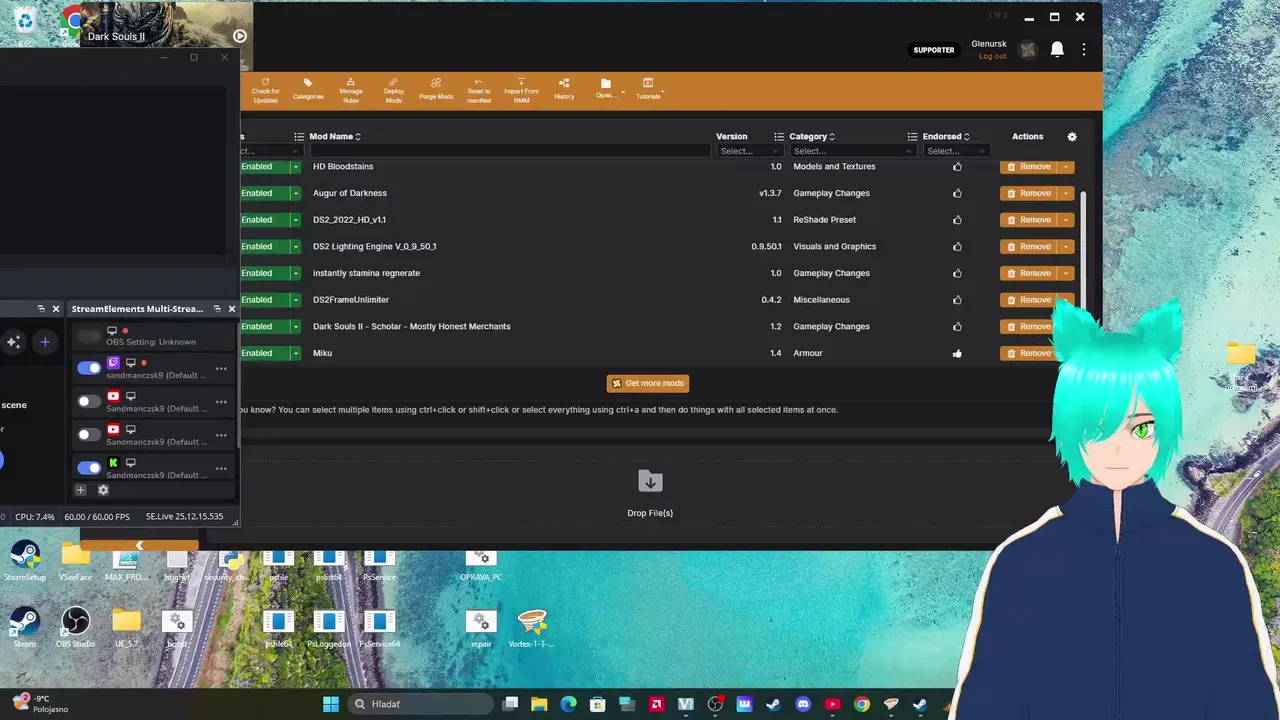Select the instantly stamina regnerate mod name

click(366, 273)
